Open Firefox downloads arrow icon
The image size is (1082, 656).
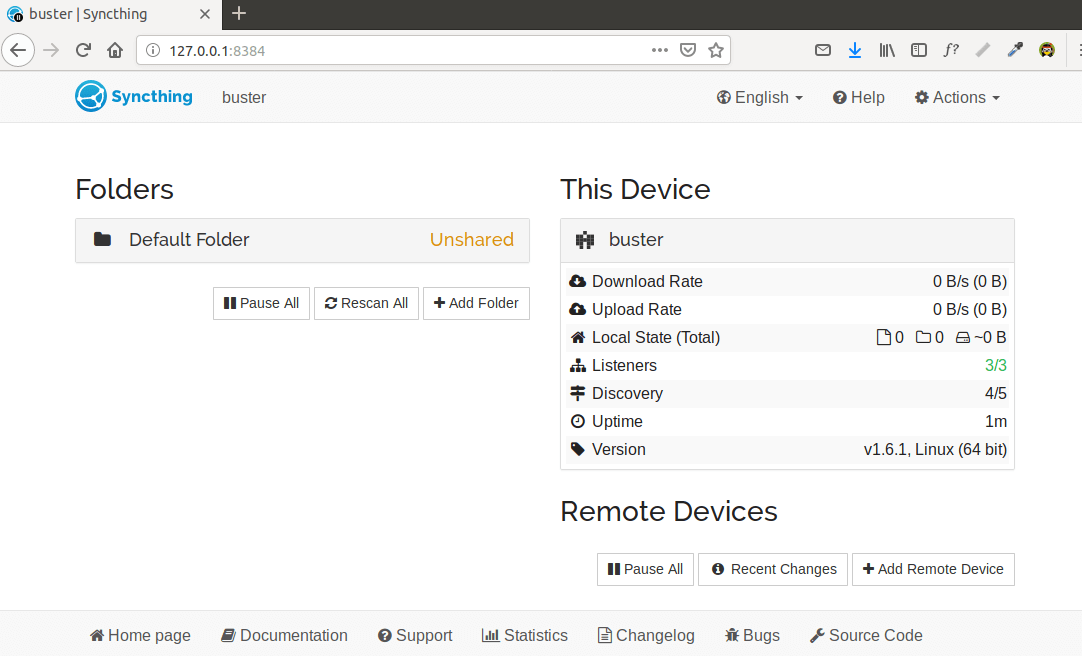click(854, 50)
